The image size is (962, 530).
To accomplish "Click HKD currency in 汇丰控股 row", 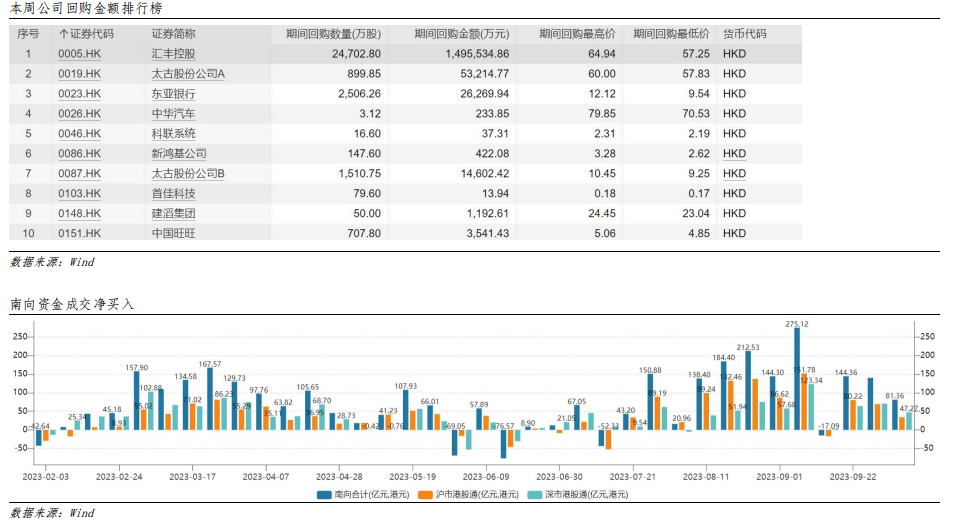I will (734, 54).
